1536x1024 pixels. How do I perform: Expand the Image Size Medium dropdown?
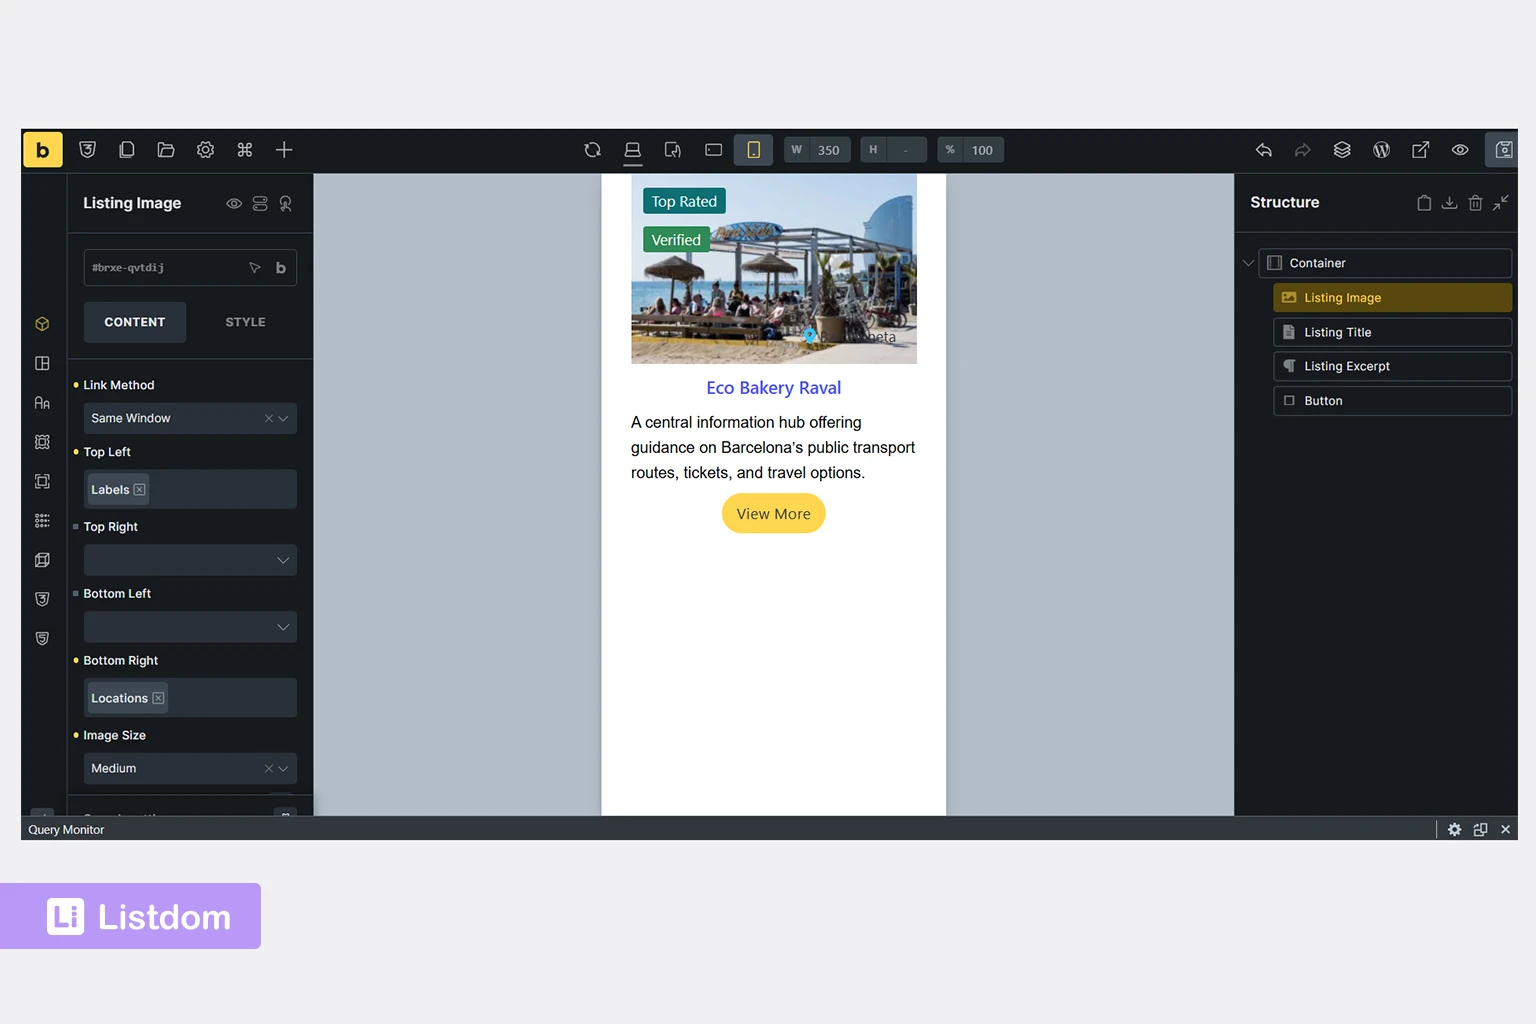283,769
